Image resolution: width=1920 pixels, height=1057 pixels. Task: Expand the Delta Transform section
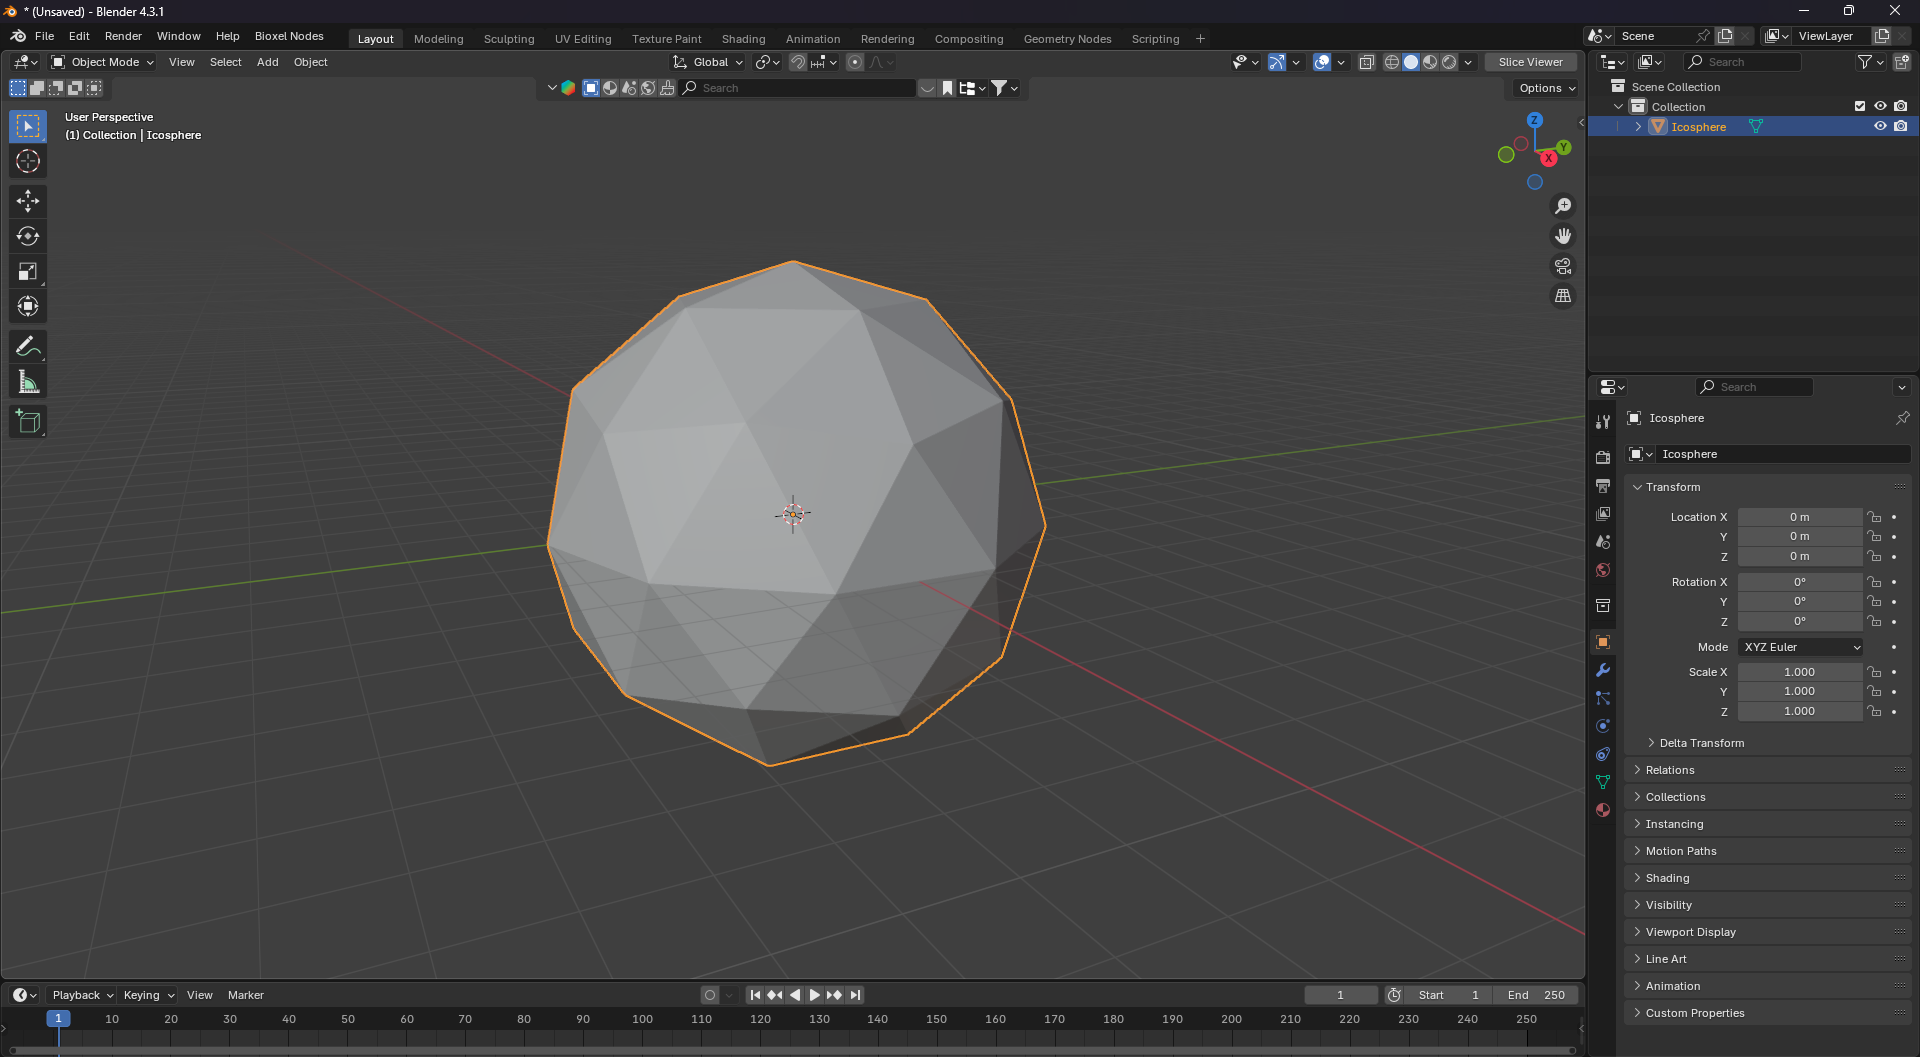[1702, 743]
